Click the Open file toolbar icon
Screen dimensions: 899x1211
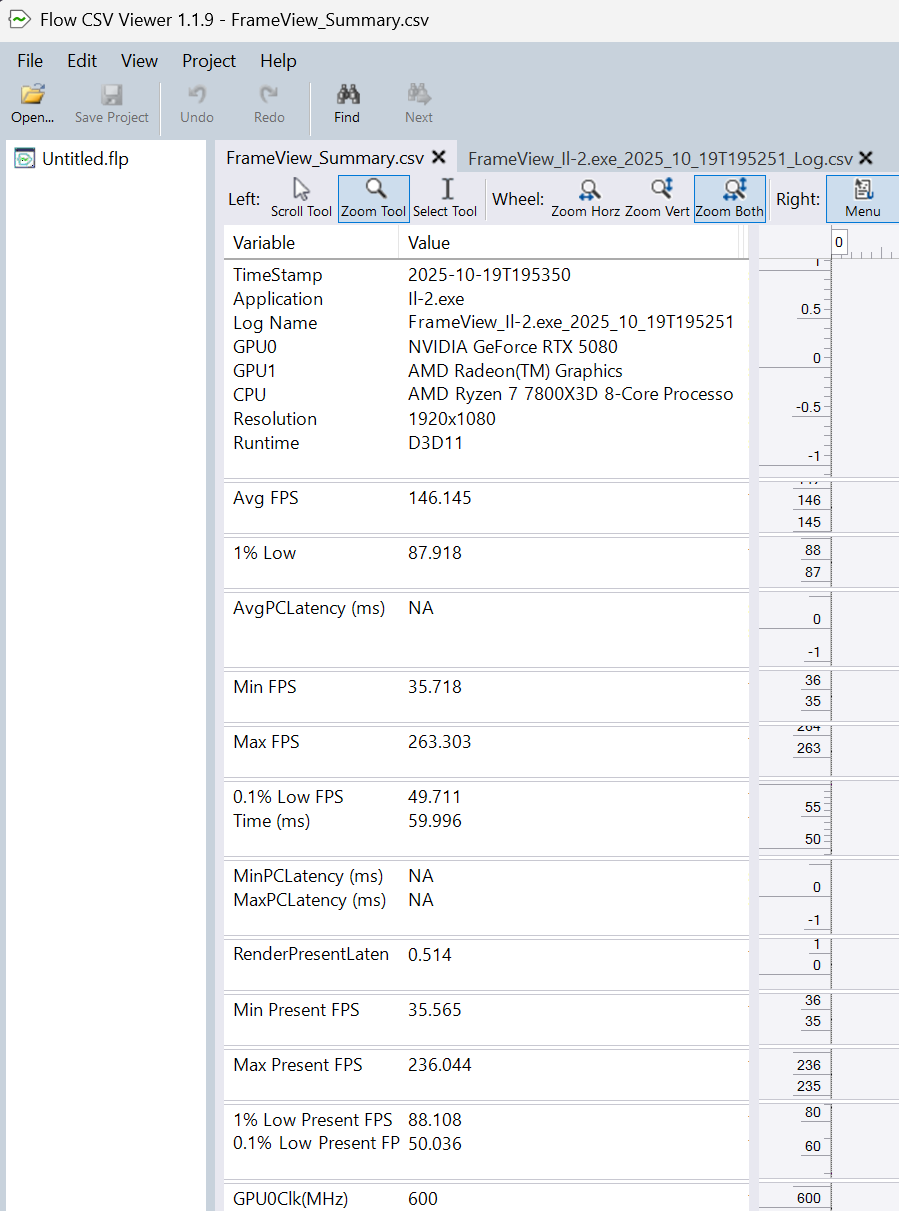coord(33,103)
